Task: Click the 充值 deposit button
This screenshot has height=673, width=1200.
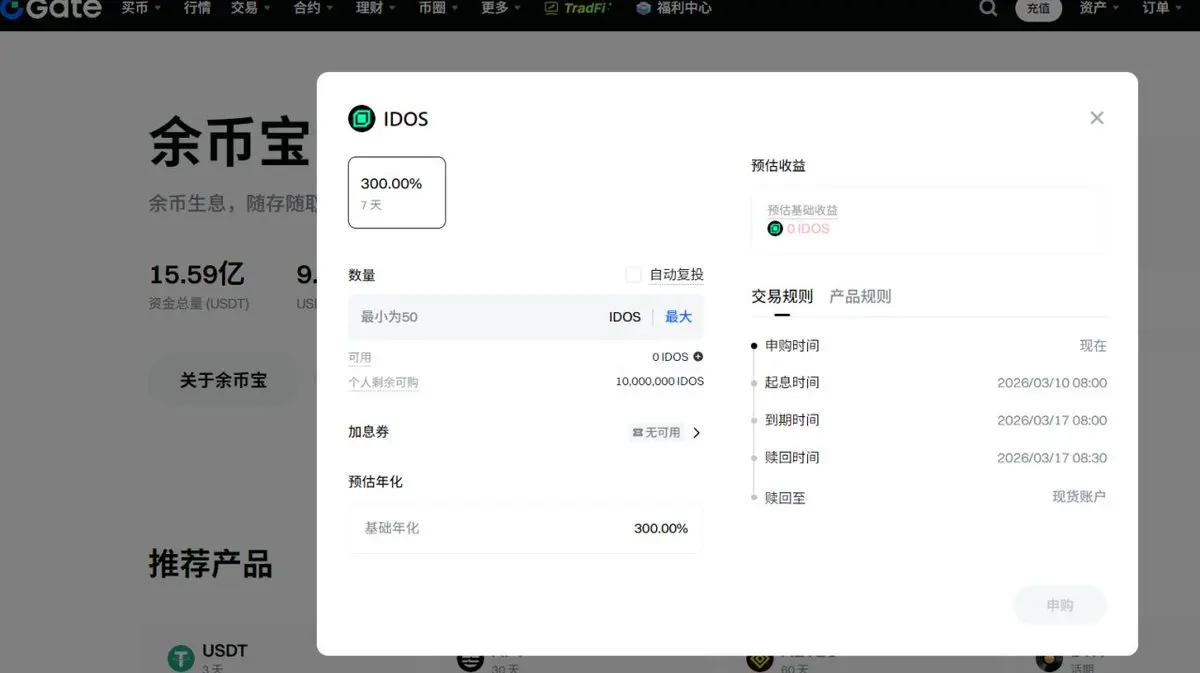Action: (1039, 9)
